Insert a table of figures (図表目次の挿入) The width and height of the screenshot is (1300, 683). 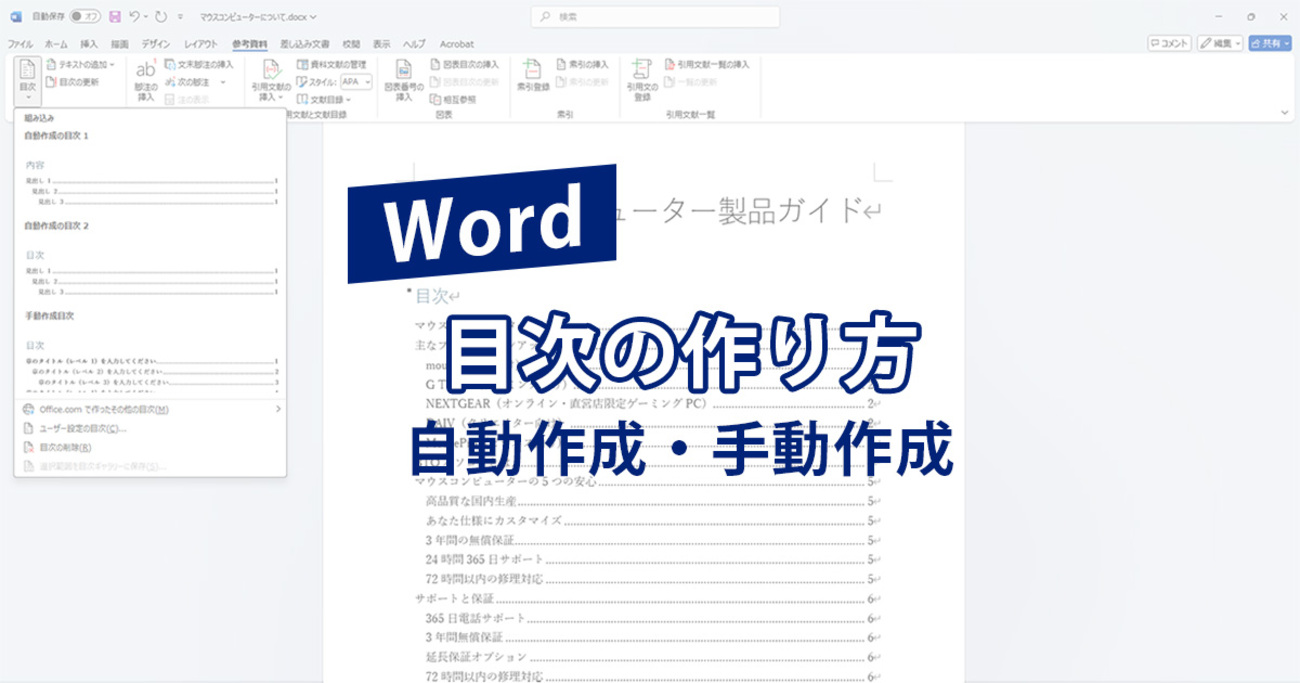(x=463, y=63)
